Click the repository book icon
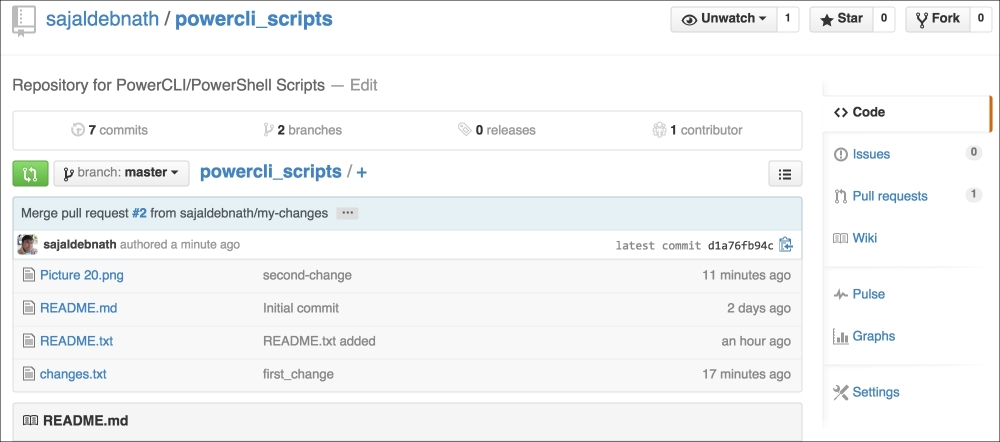 pyautogui.click(x=23, y=20)
